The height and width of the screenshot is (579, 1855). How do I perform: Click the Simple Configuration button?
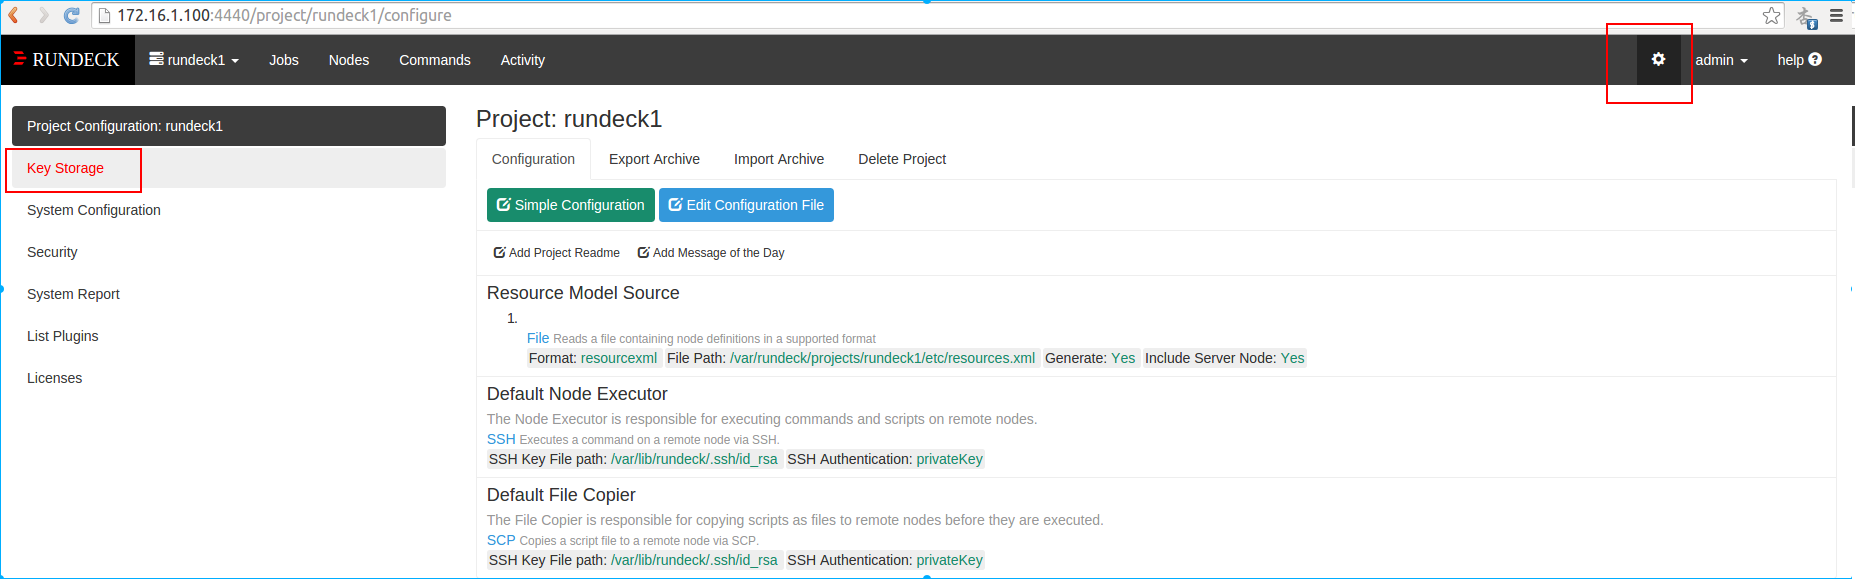pyautogui.click(x=571, y=205)
